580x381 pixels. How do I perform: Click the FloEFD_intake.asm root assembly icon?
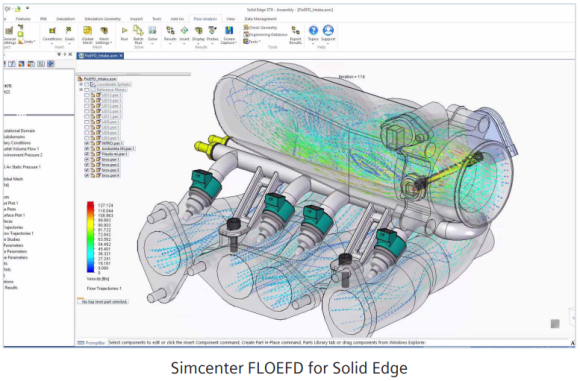click(x=80, y=79)
